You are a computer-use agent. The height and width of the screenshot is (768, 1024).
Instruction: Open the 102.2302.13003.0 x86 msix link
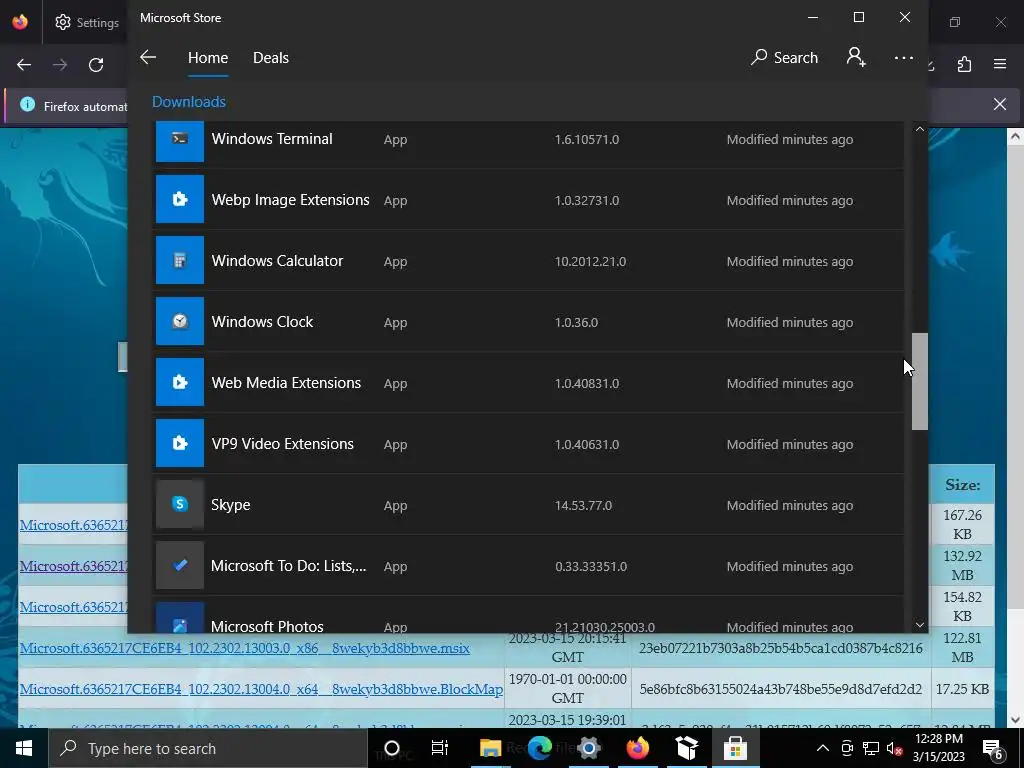[x=244, y=648]
